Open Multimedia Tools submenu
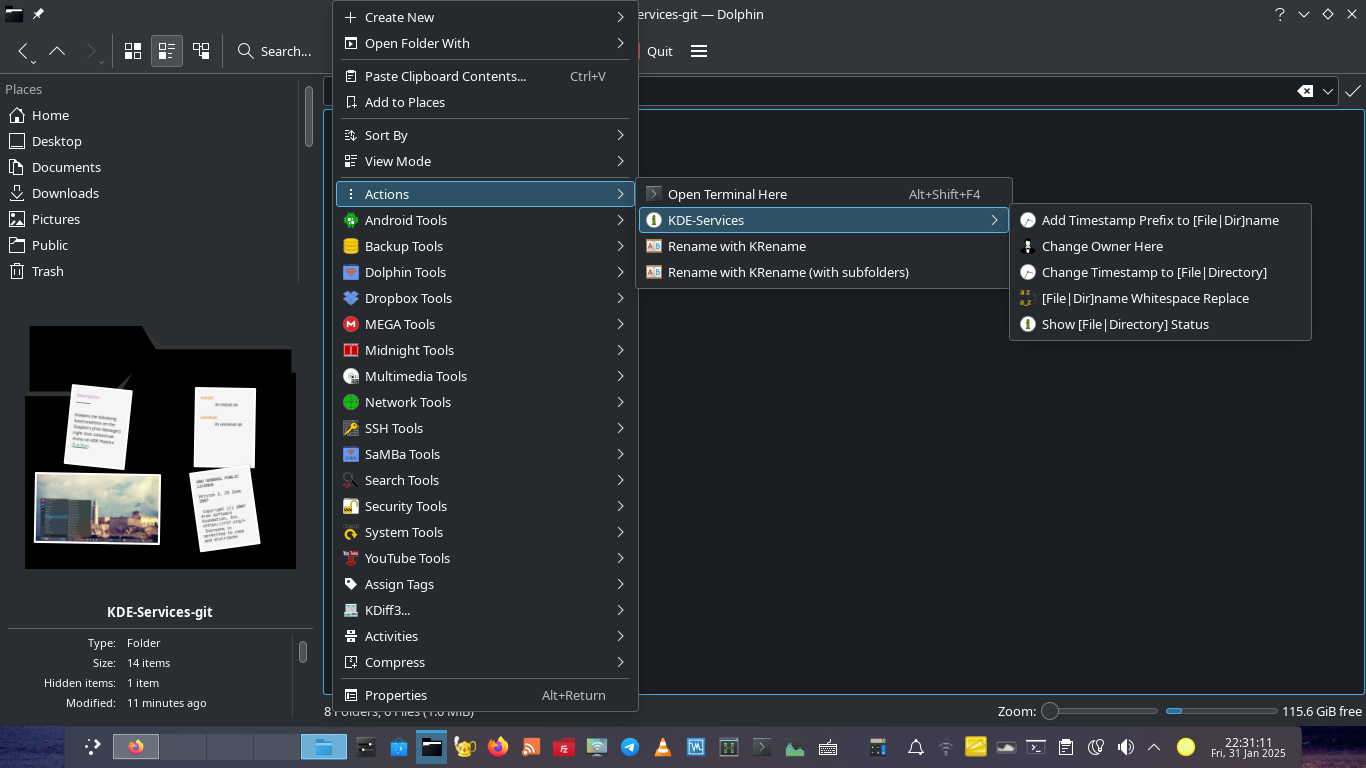Viewport: 1366px width, 768px height. point(485,376)
